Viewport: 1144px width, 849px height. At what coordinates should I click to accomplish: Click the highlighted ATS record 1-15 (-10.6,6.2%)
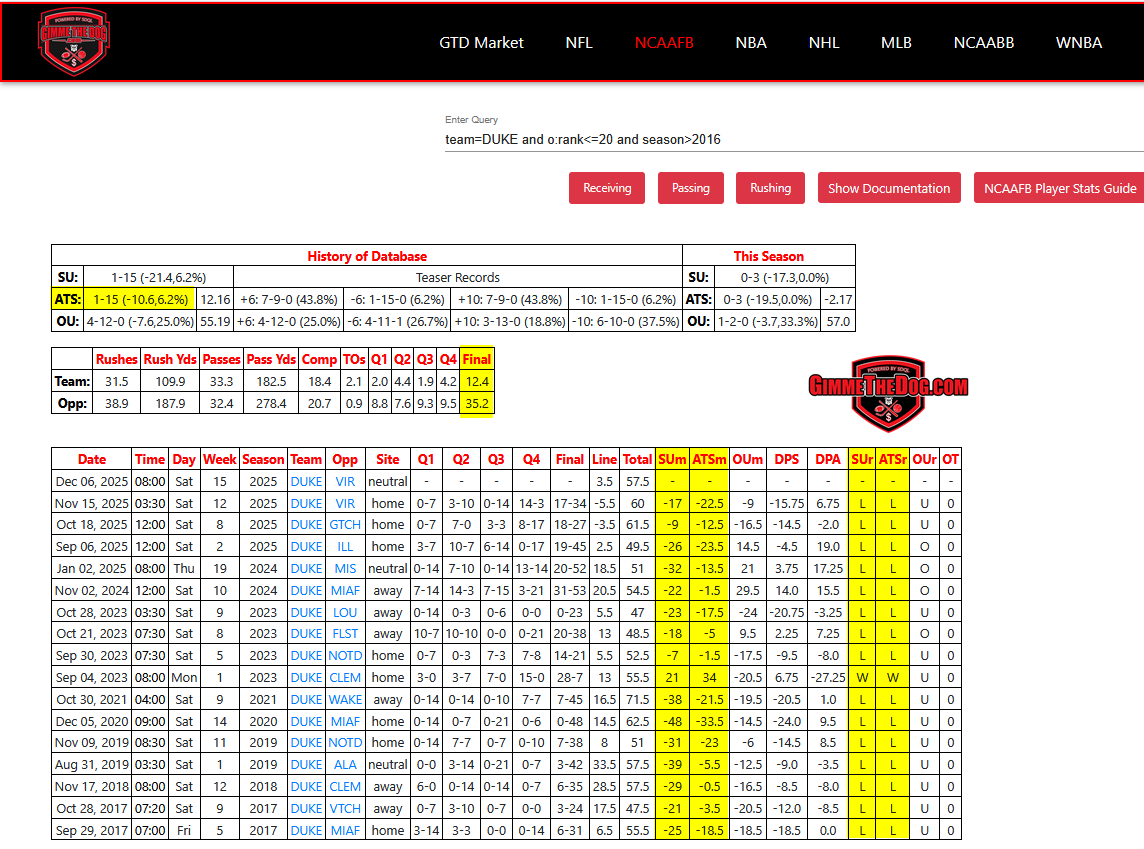point(141,300)
